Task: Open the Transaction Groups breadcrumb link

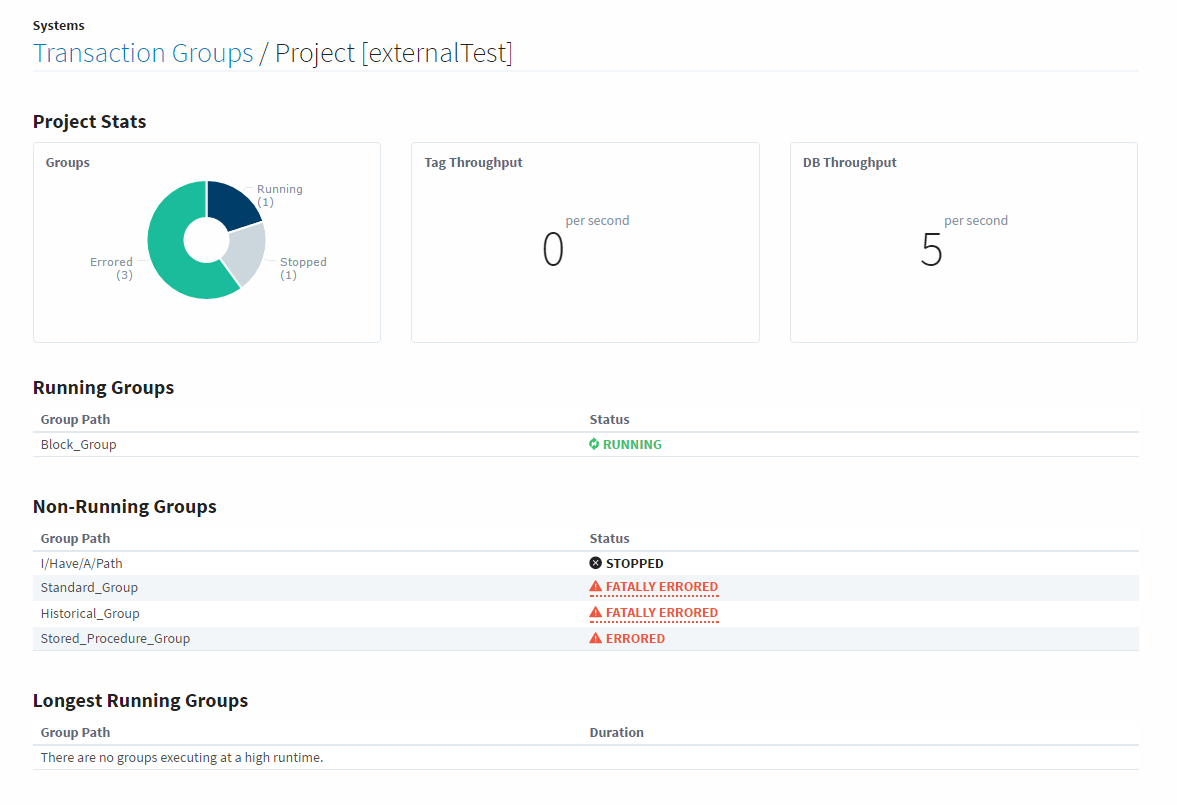Action: 143,53
